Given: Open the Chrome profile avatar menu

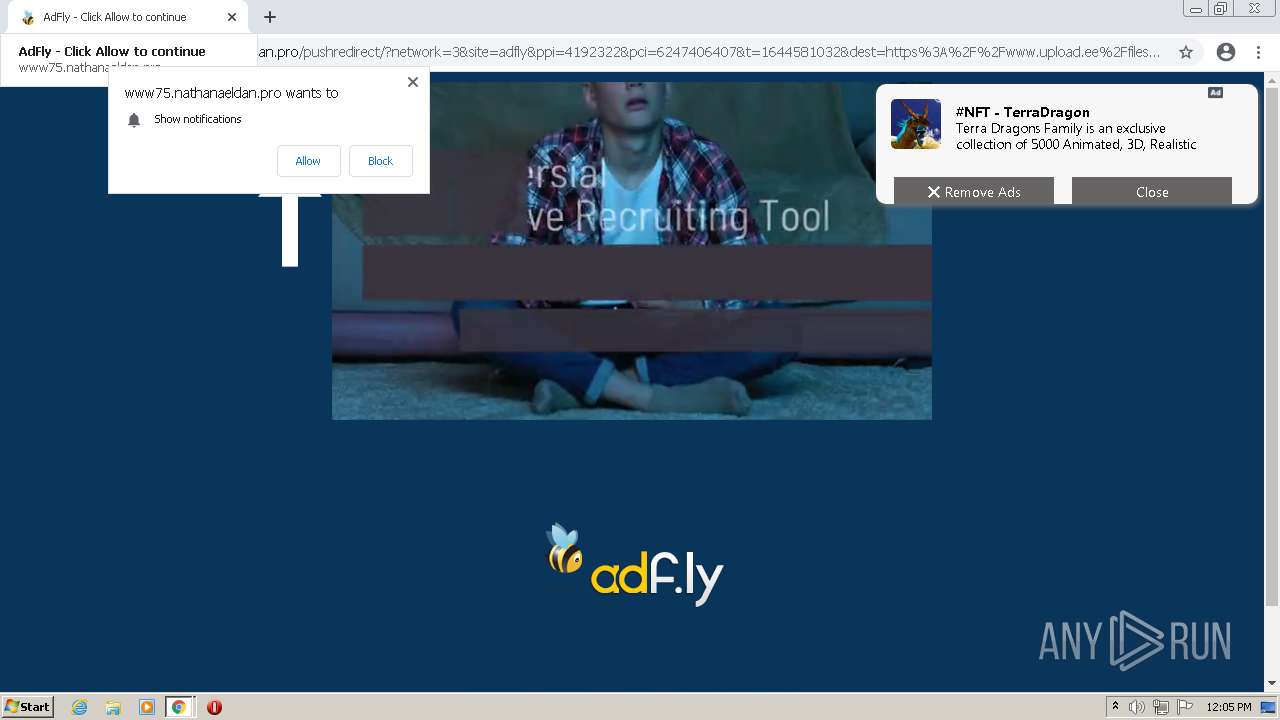Looking at the screenshot, I should pyautogui.click(x=1226, y=52).
